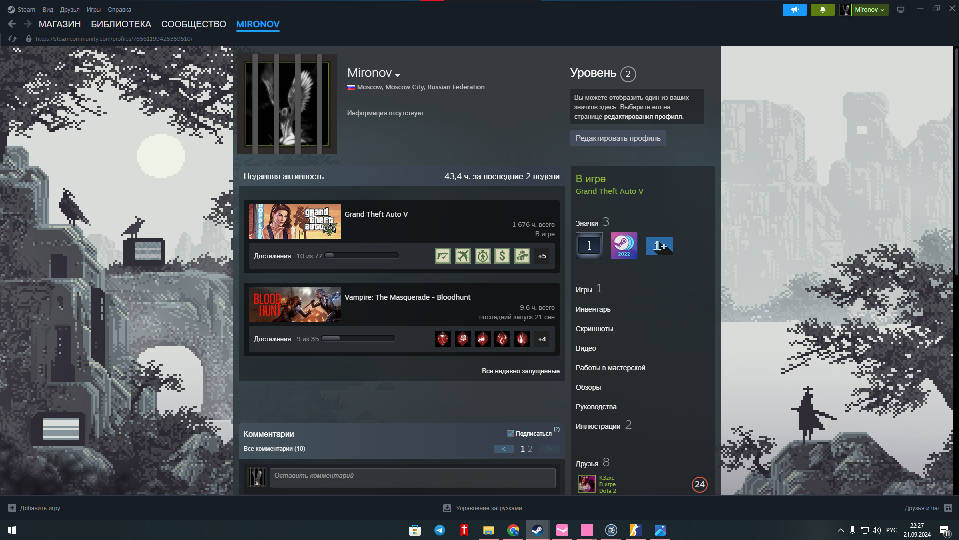This screenshot has height=540, width=959.
Task: Click the small avatar in the top bar
Action: [x=845, y=10]
